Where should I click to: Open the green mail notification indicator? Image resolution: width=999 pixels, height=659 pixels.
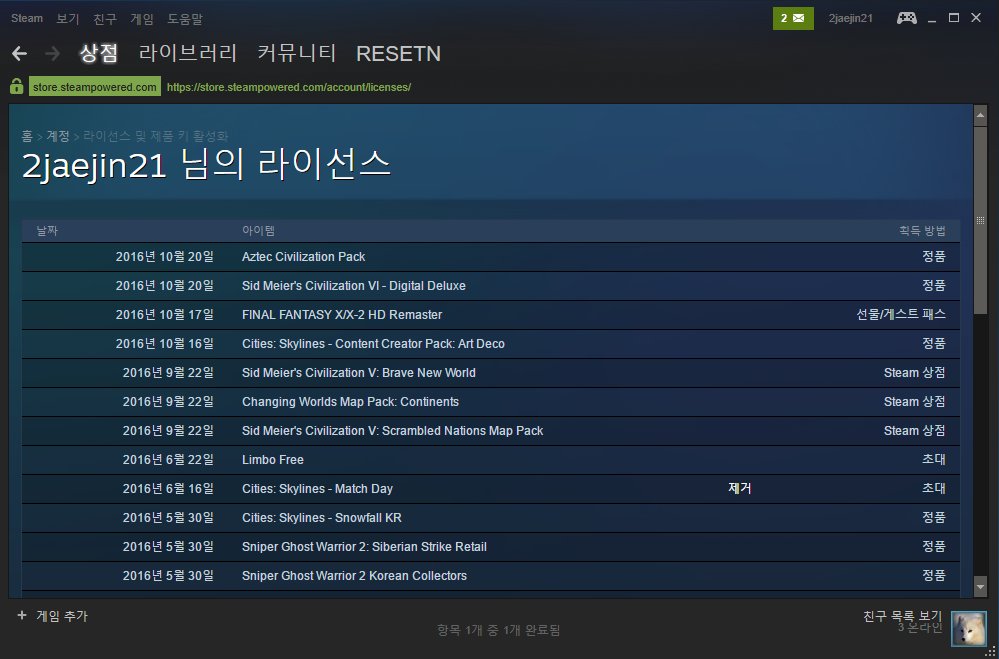(793, 18)
